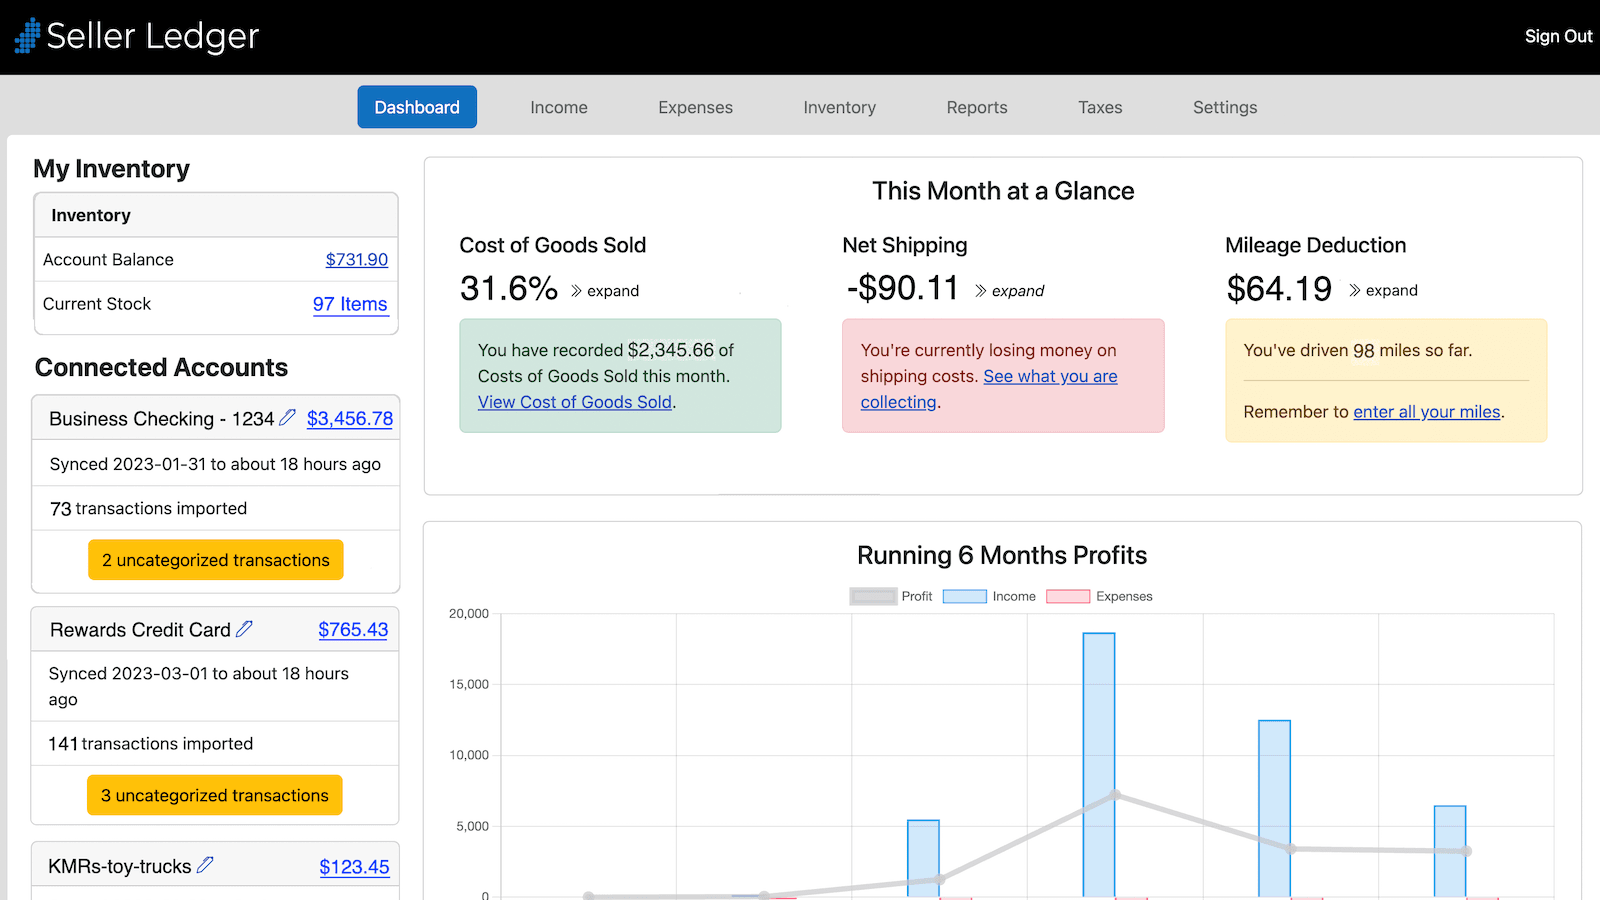Click the gray Profit color swatch in the legend
This screenshot has height=900, width=1600.
(872, 595)
